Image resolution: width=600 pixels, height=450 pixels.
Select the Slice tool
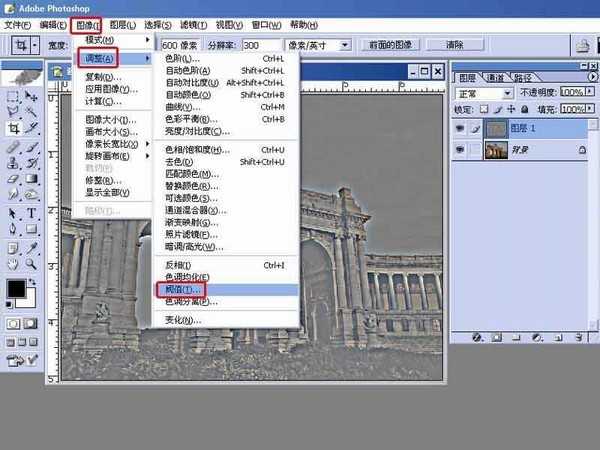[x=31, y=128]
